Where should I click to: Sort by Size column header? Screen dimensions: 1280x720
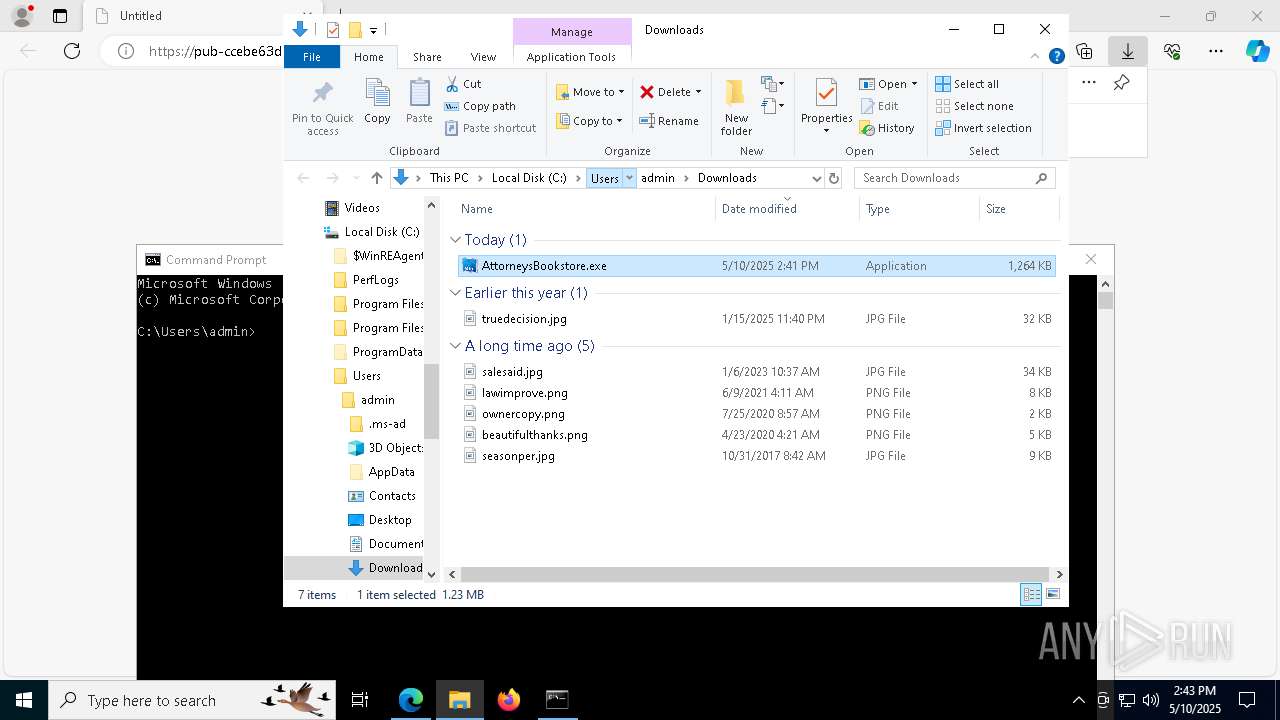point(1018,209)
